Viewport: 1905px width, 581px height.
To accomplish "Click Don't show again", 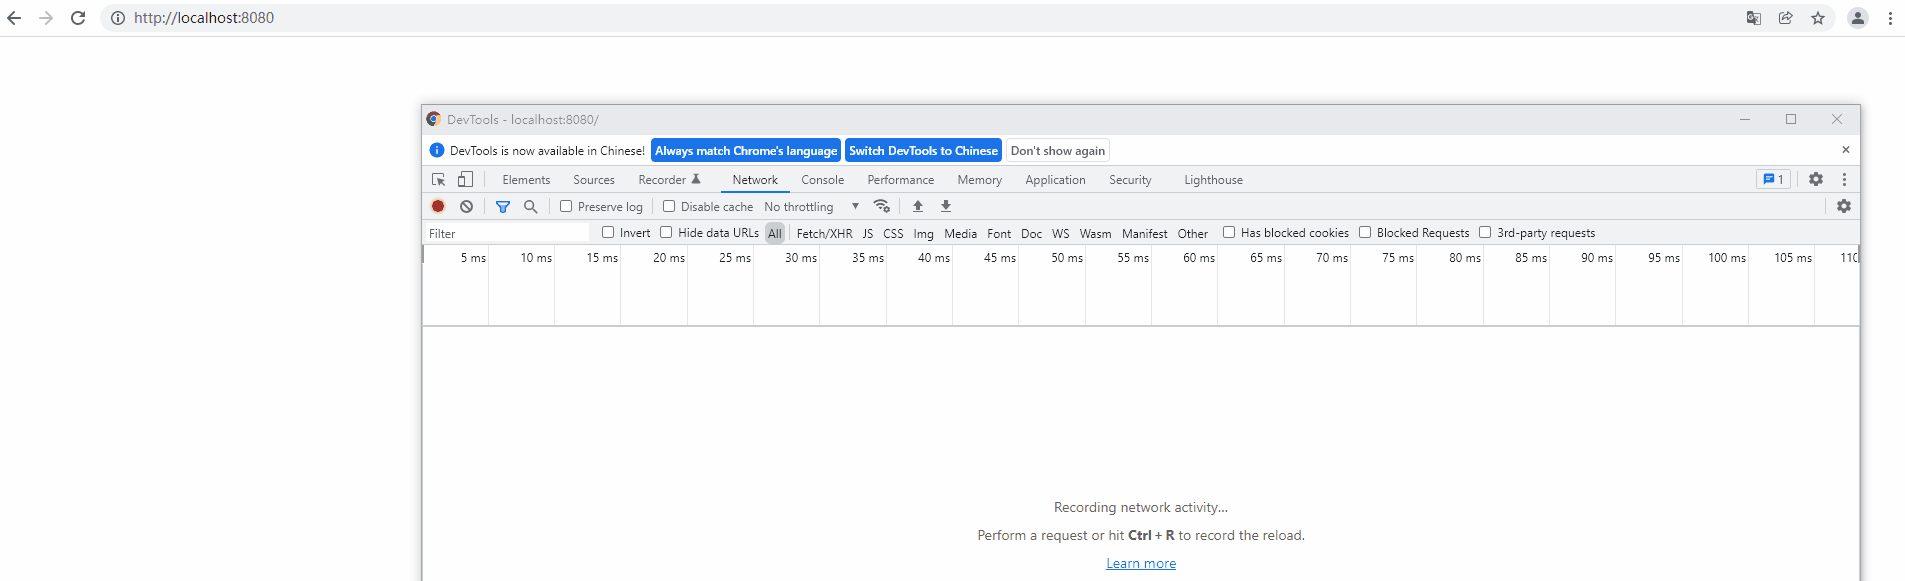I will pyautogui.click(x=1058, y=150).
